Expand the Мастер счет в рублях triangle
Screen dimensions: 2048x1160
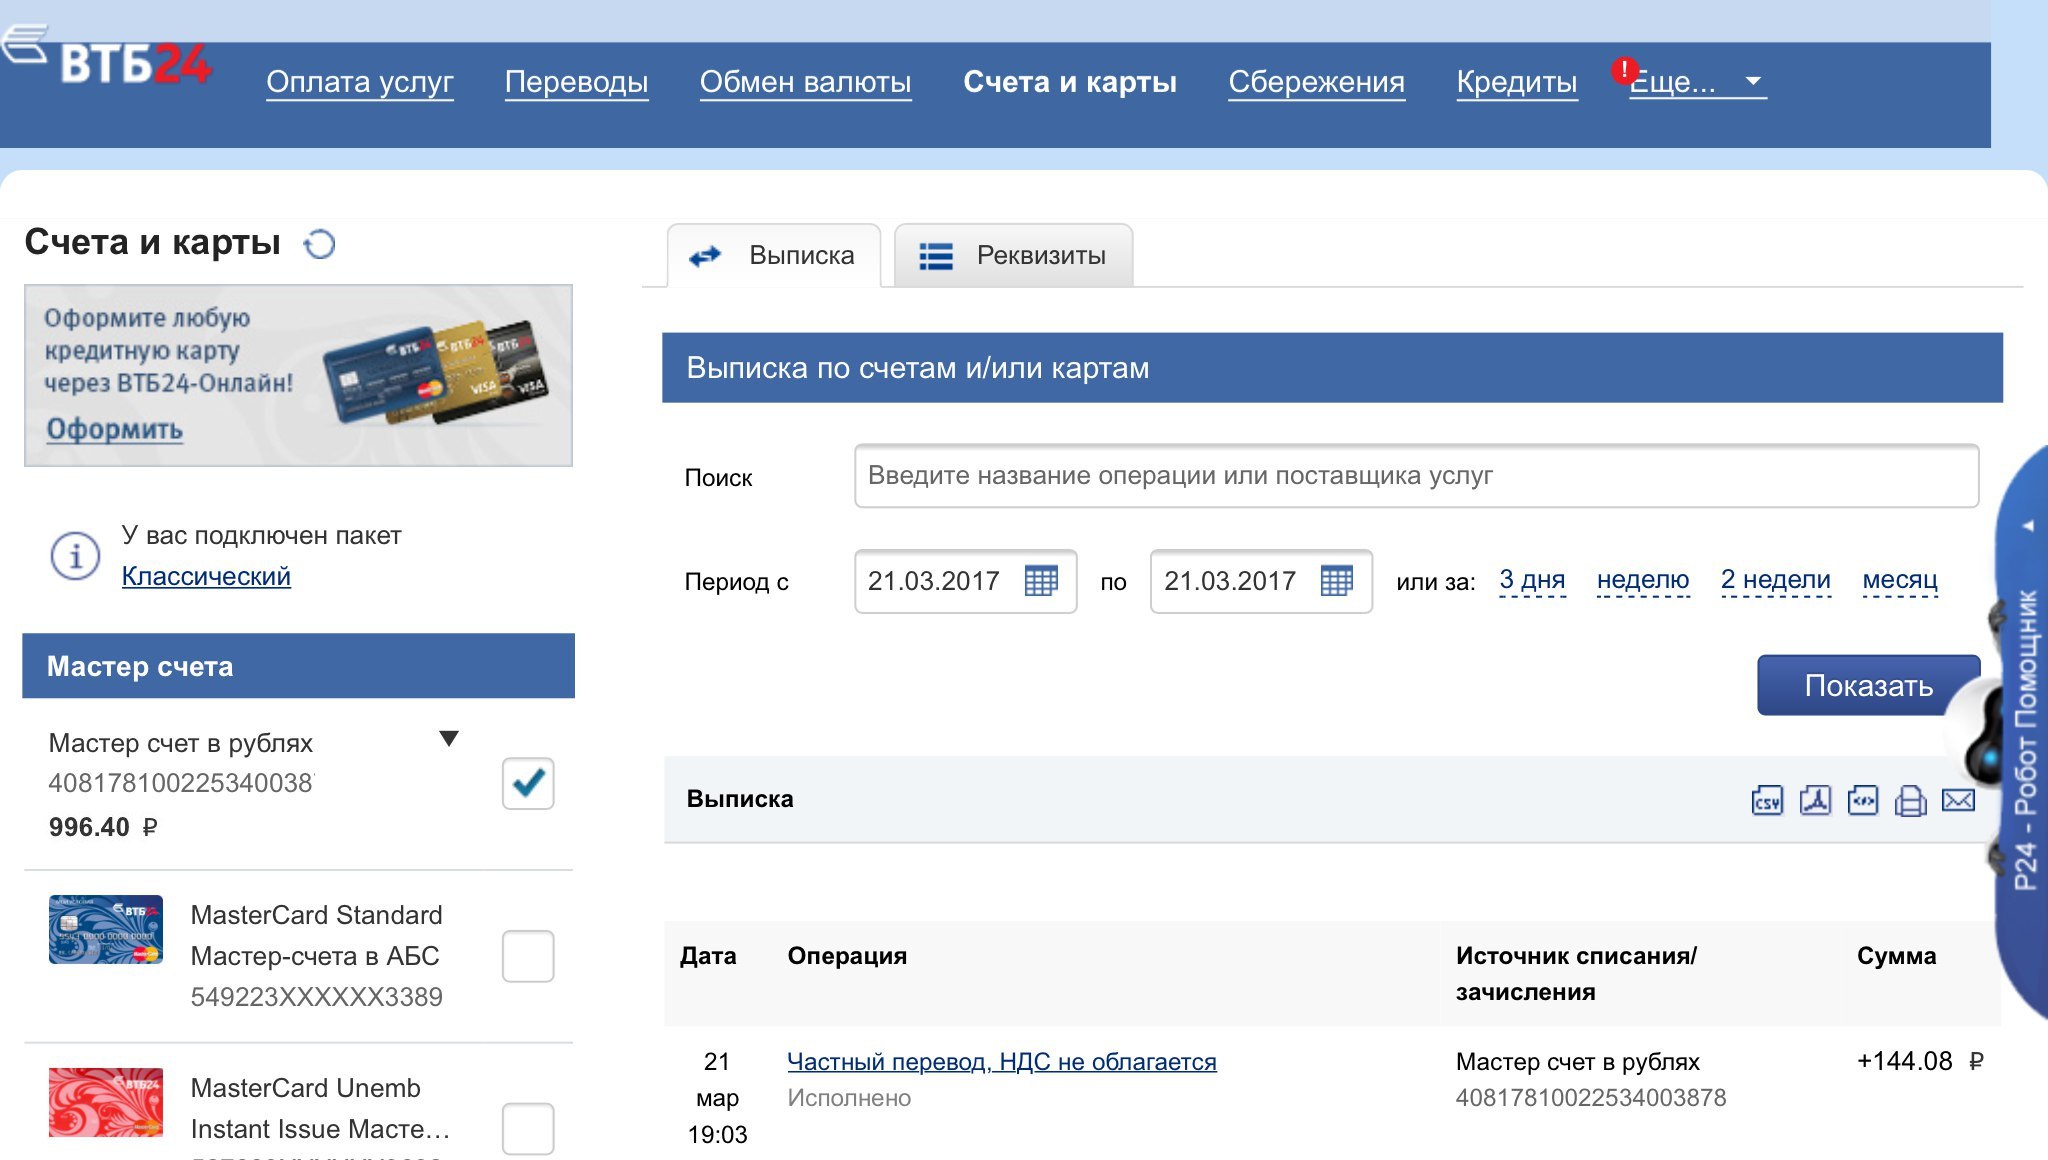(449, 739)
